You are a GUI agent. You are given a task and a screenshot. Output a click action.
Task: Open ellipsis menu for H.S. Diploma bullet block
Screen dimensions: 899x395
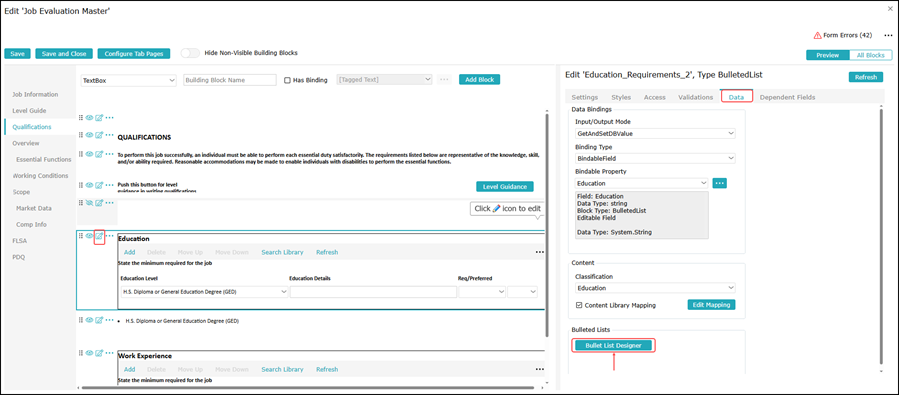[x=110, y=320]
